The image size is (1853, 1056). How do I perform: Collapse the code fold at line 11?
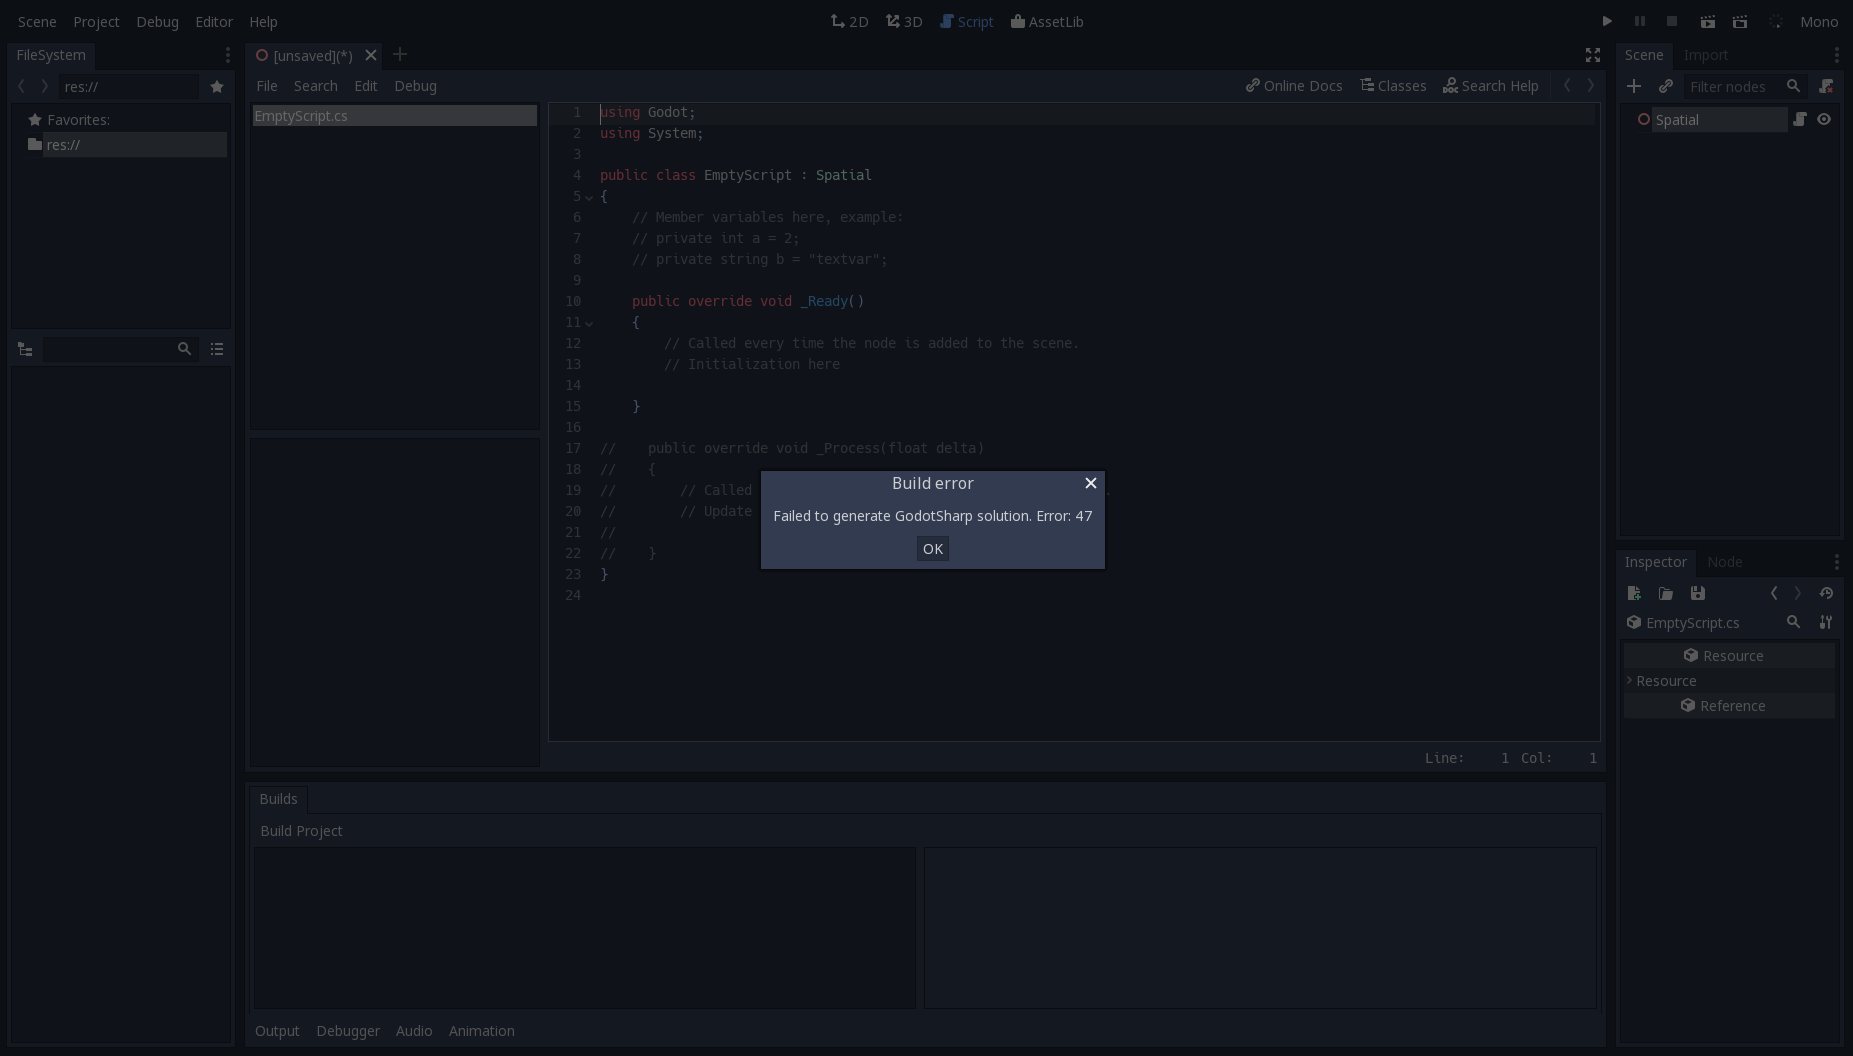click(590, 323)
